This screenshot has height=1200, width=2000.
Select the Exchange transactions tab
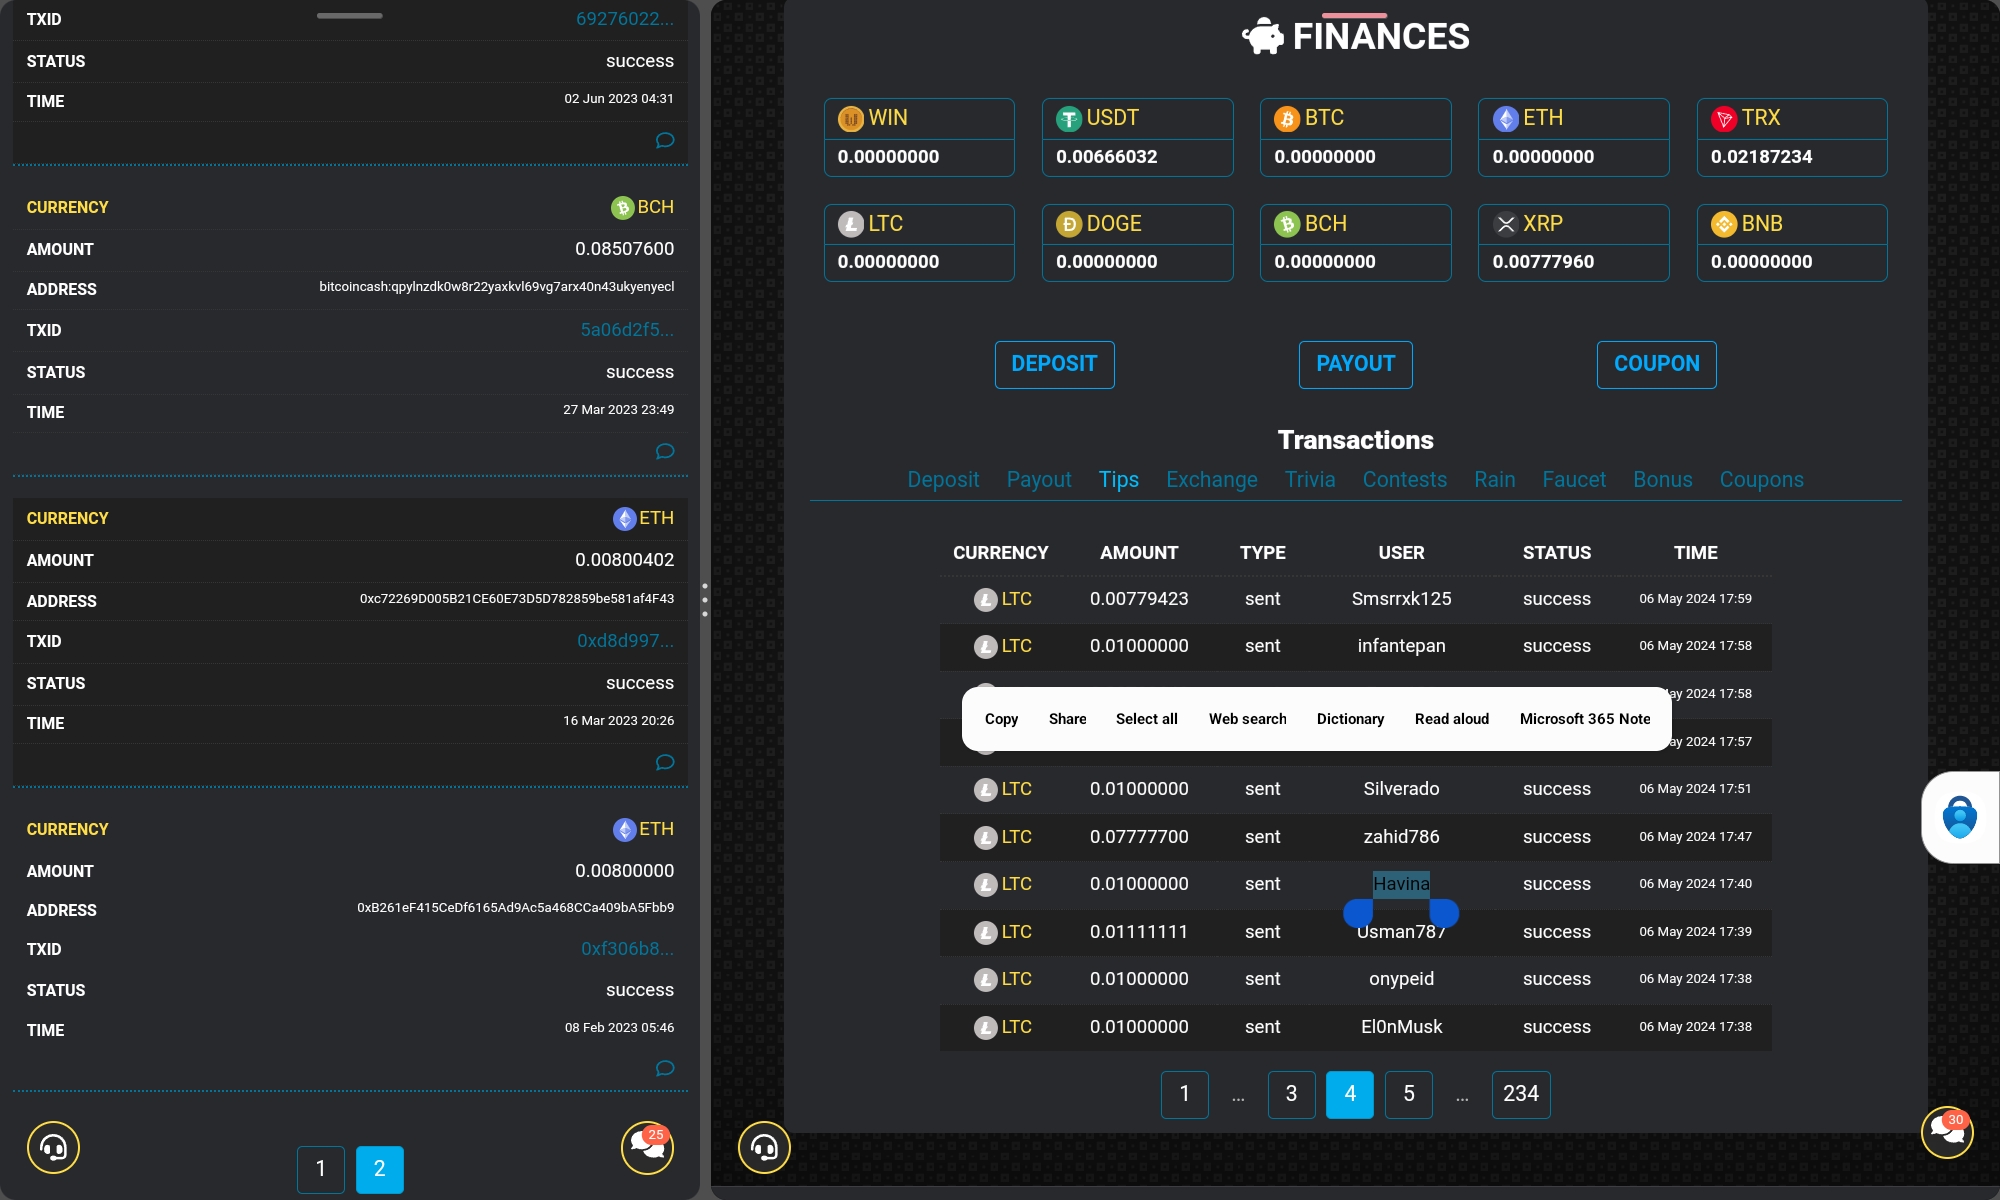coord(1210,479)
